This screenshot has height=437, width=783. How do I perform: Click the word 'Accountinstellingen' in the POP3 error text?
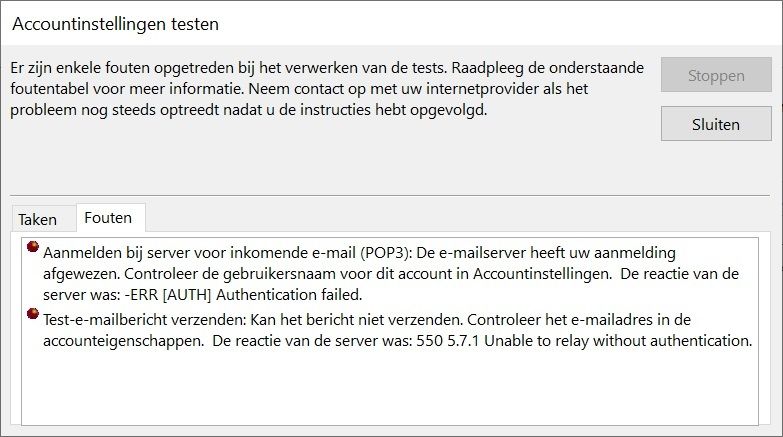541,274
